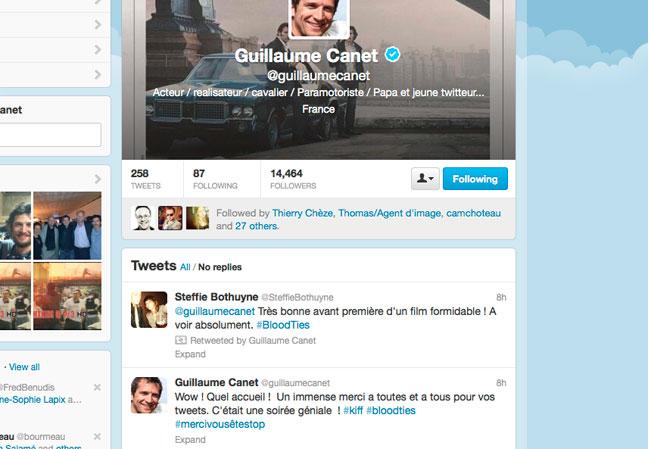
Task: Click Thierry Chèze's avatar in Followed by
Action: coord(143,218)
